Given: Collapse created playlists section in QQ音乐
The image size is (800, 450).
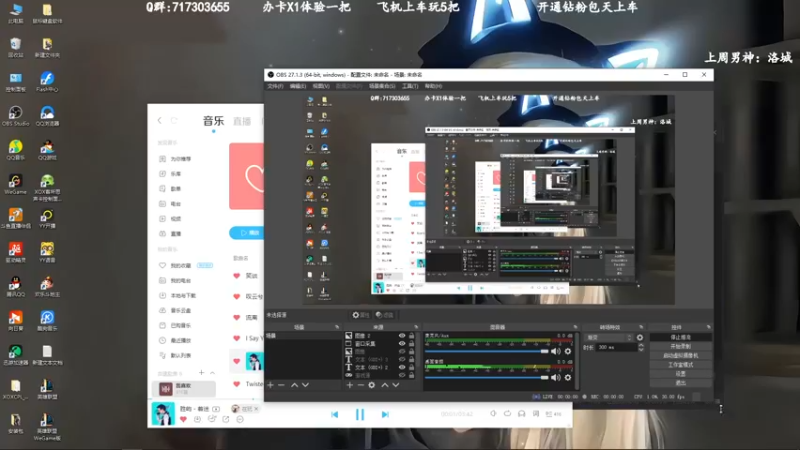Looking at the screenshot, I should click(x=213, y=373).
